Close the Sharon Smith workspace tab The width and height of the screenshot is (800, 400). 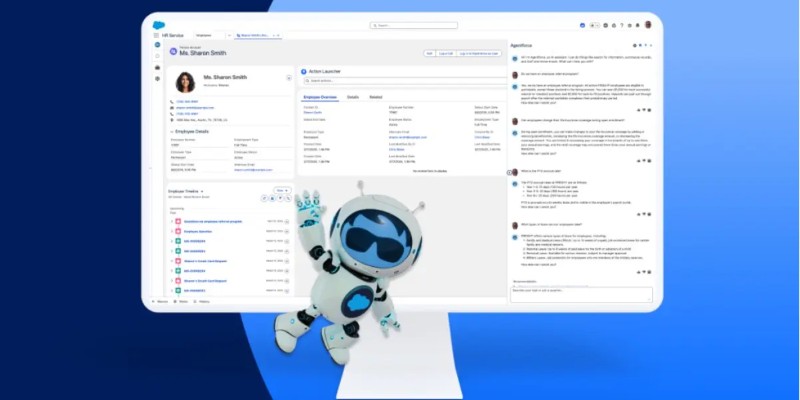tap(278, 36)
